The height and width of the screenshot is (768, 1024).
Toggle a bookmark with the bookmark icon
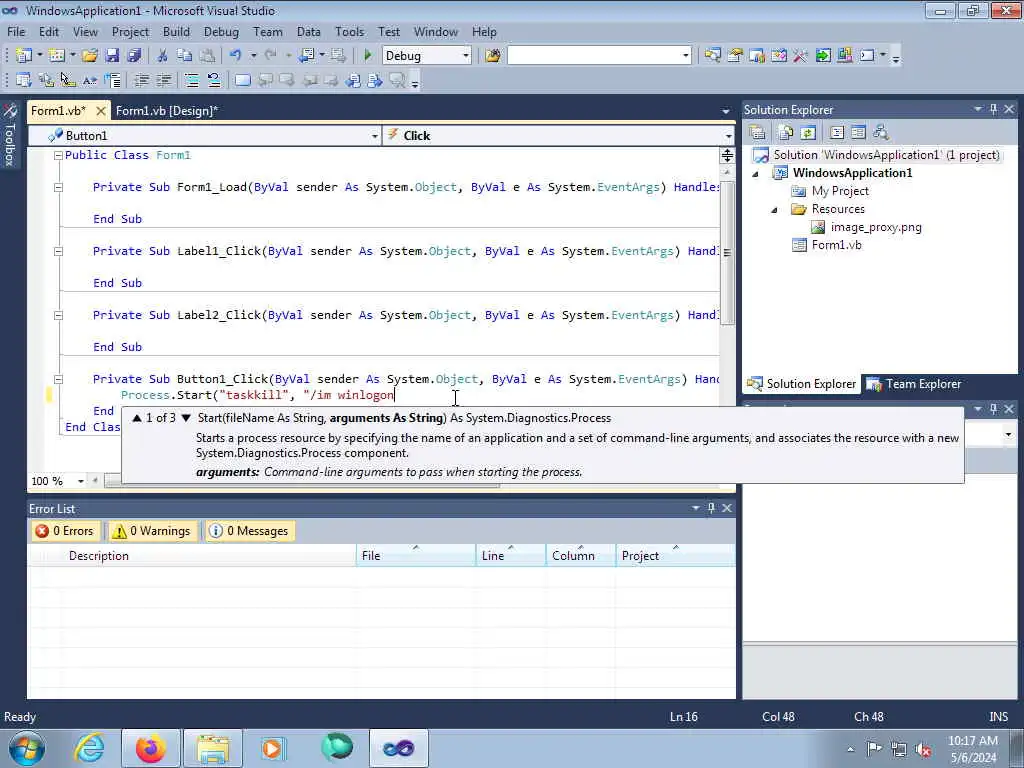pyautogui.click(x=242, y=80)
